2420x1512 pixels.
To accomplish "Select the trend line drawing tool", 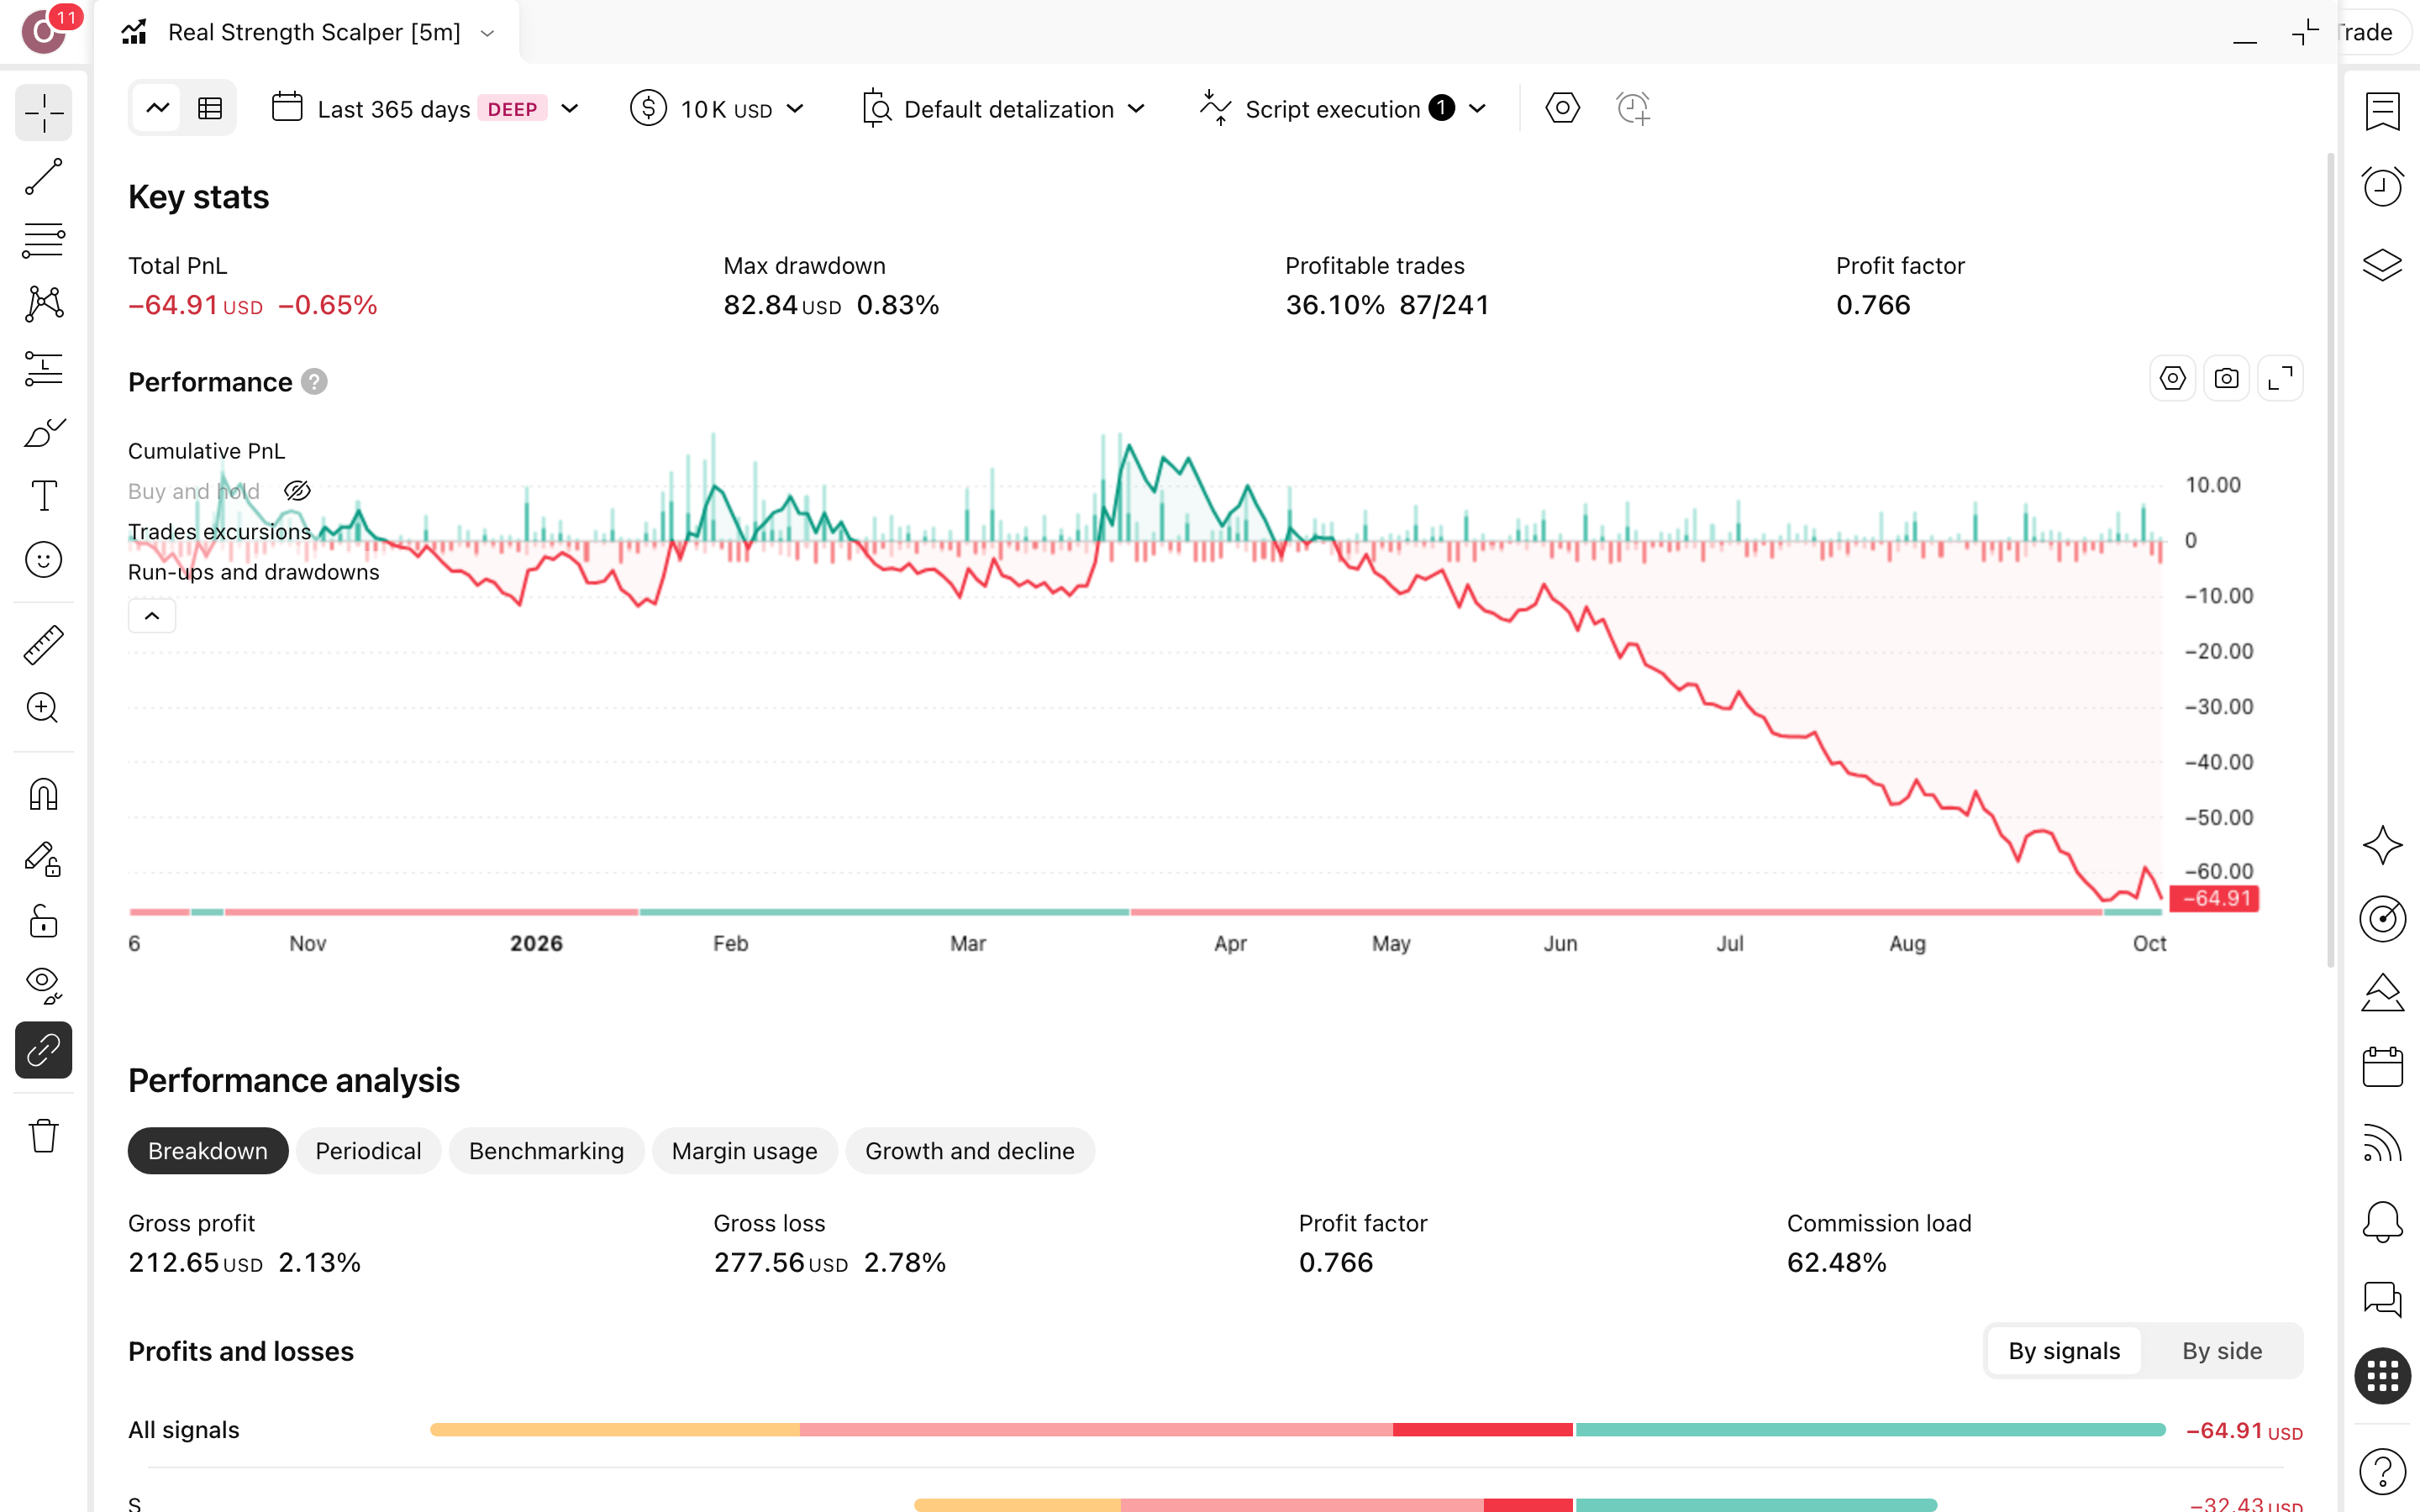I will point(44,177).
